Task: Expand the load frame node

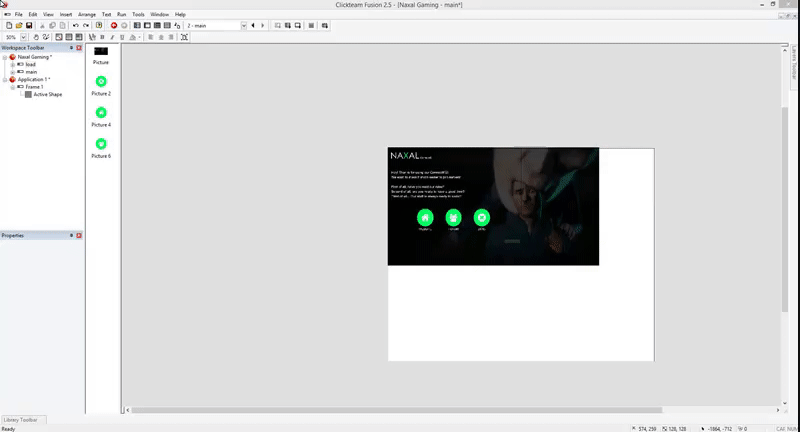Action: 13,65
